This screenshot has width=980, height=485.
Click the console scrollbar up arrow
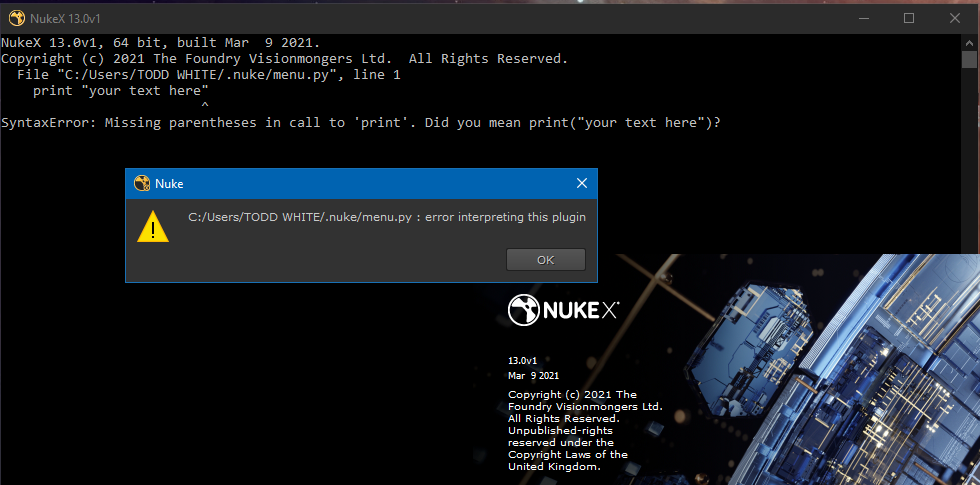[969, 42]
